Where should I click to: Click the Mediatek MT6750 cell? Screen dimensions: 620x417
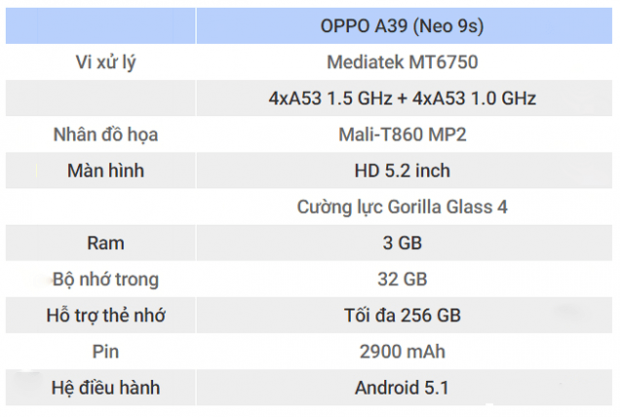402,62
